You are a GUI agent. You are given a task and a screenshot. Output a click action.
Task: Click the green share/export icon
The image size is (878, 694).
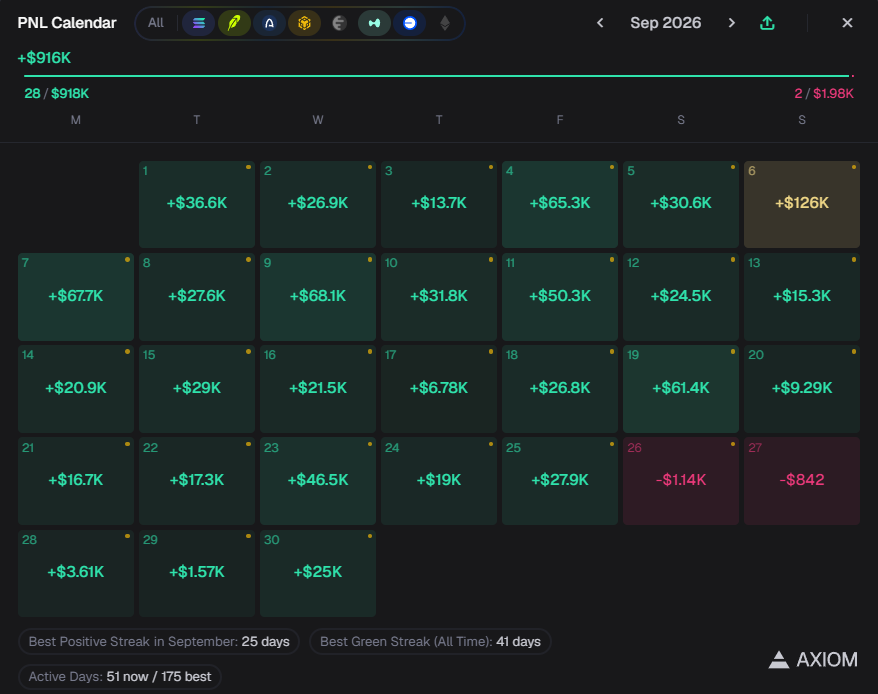tap(767, 23)
